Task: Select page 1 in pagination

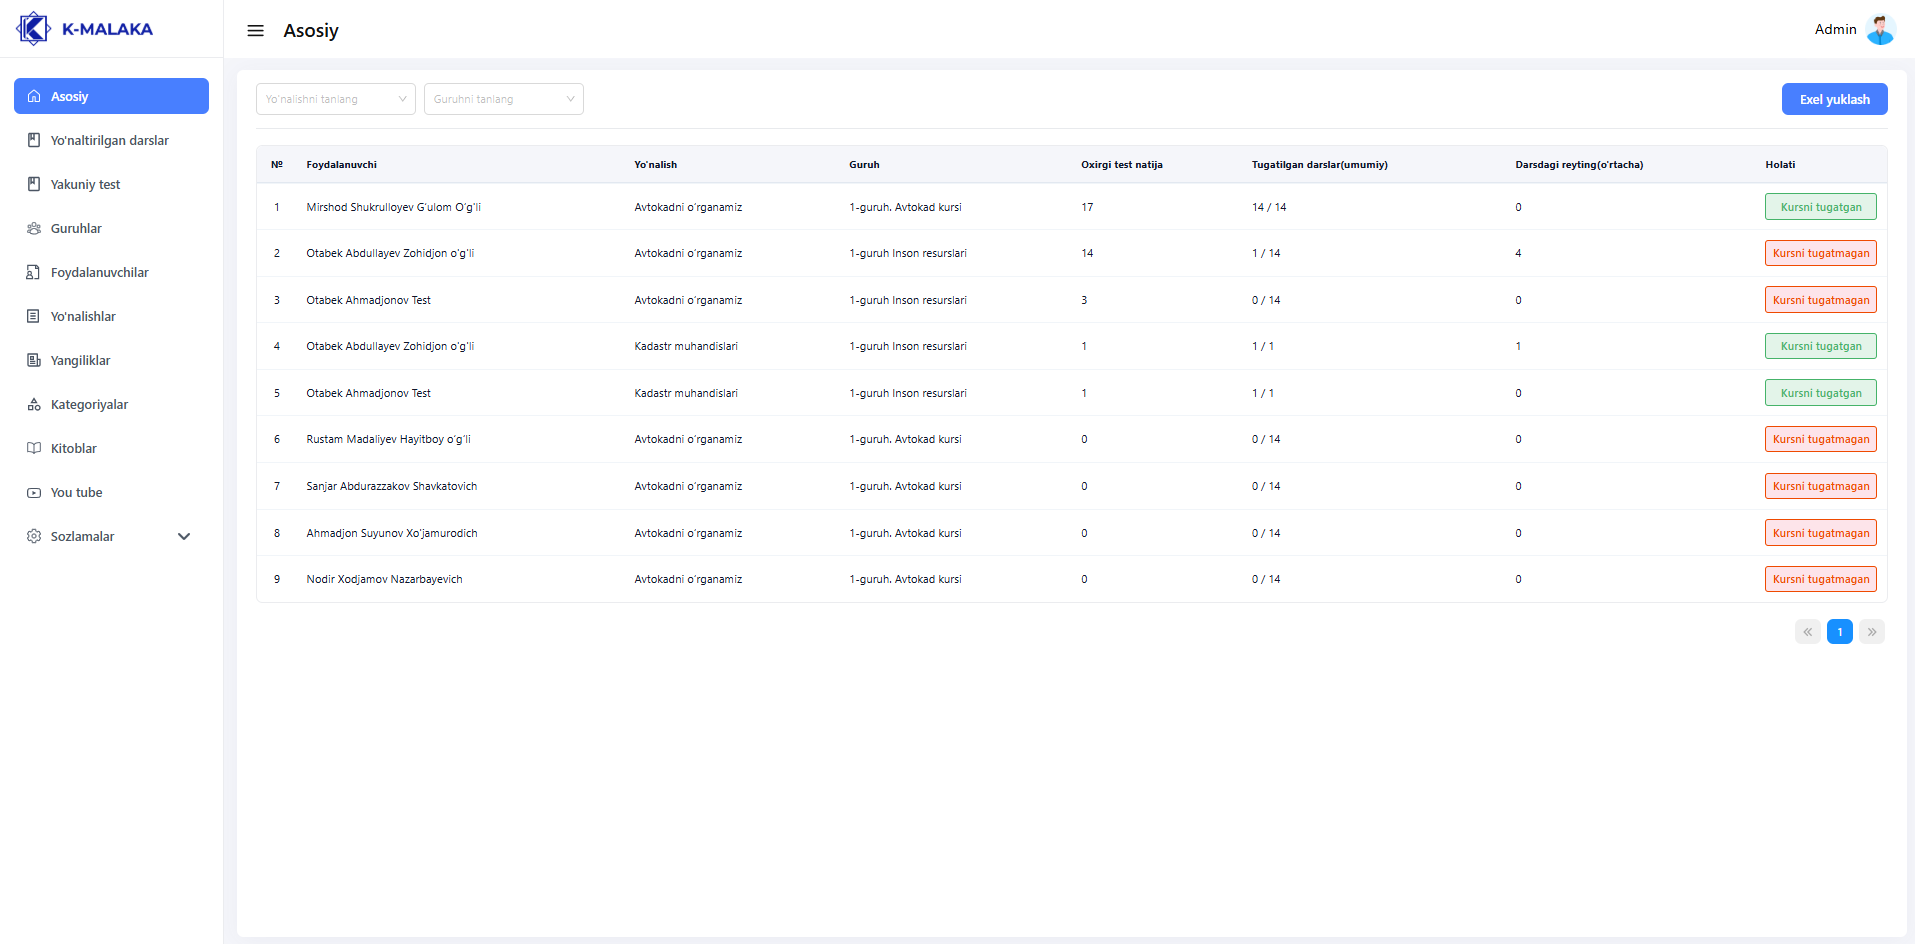Action: tap(1840, 632)
